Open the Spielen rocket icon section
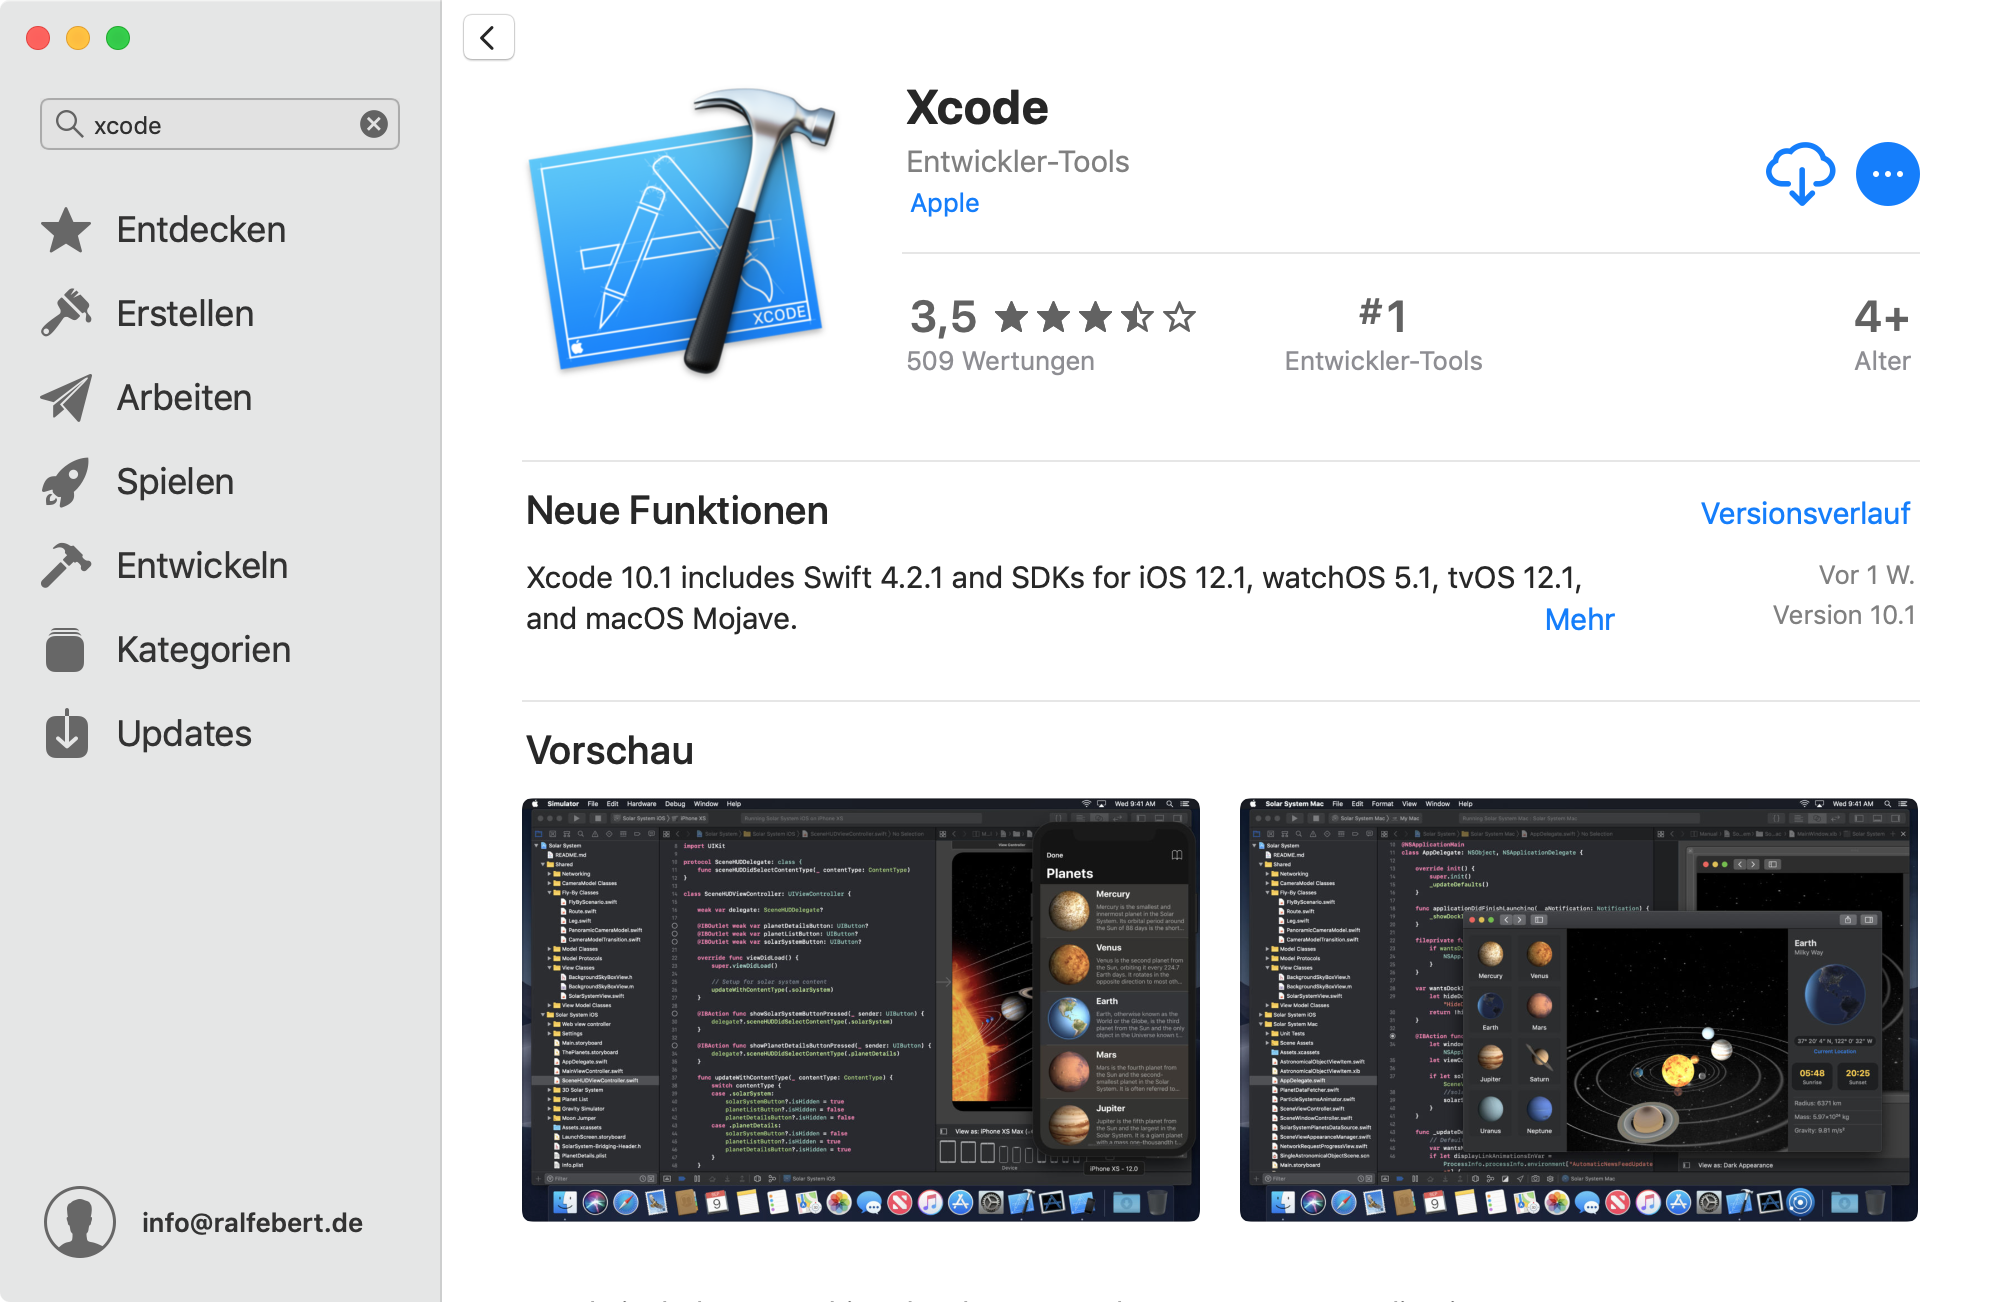 66,481
